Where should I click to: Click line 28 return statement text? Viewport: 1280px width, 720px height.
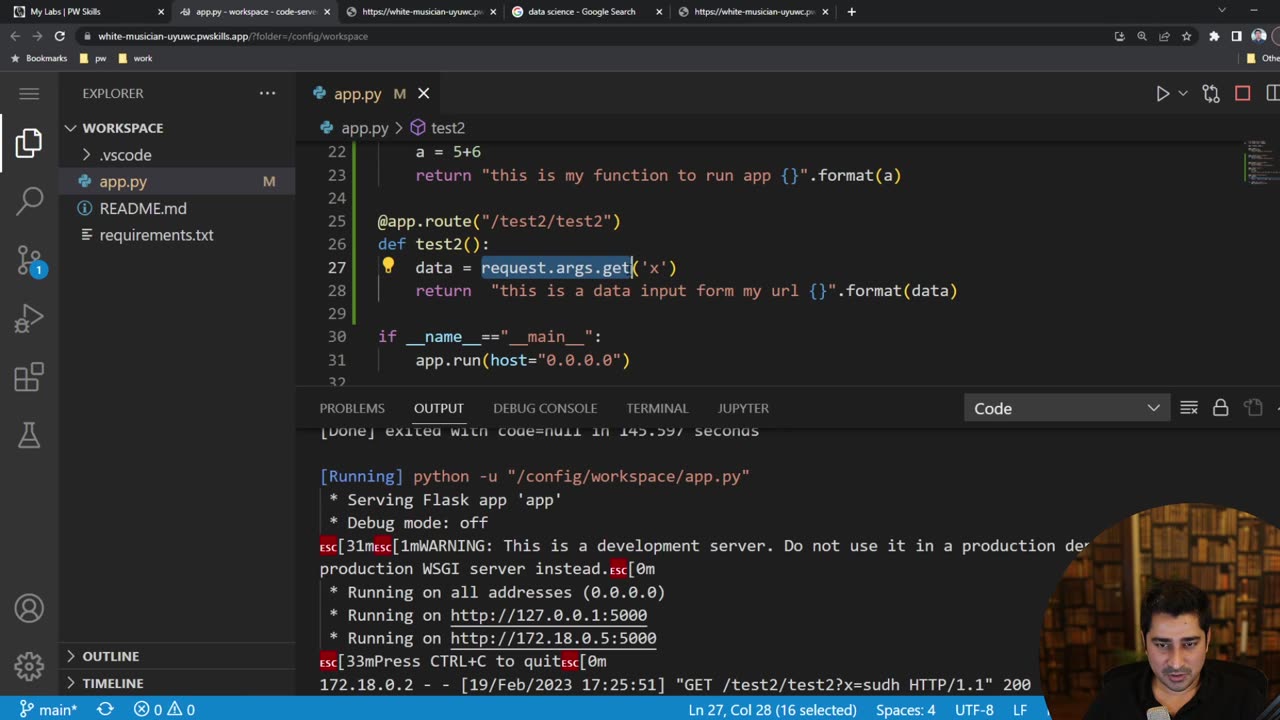[x=686, y=290]
